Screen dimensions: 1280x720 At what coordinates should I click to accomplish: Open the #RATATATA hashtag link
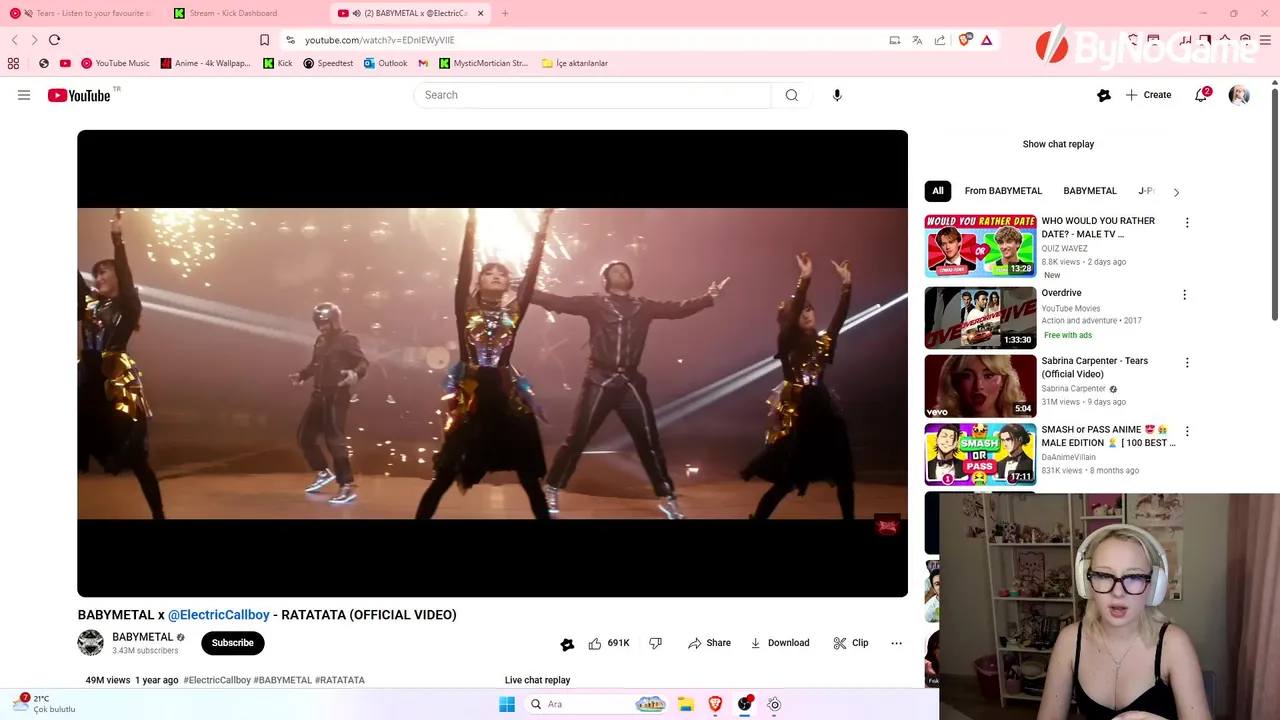(340, 680)
